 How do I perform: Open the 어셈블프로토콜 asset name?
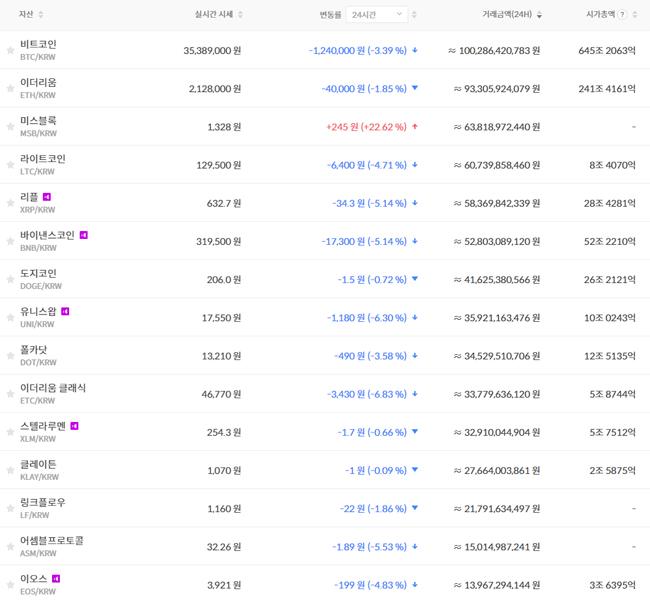pyautogui.click(x=52, y=540)
